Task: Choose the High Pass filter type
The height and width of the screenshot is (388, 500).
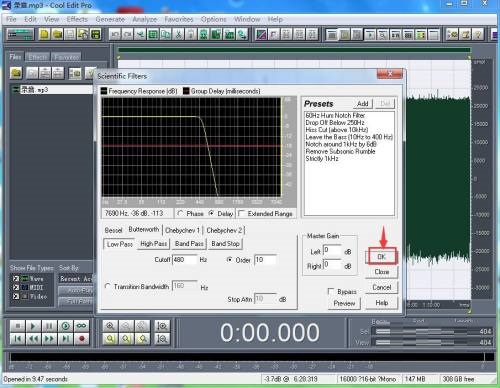Action: [153, 244]
